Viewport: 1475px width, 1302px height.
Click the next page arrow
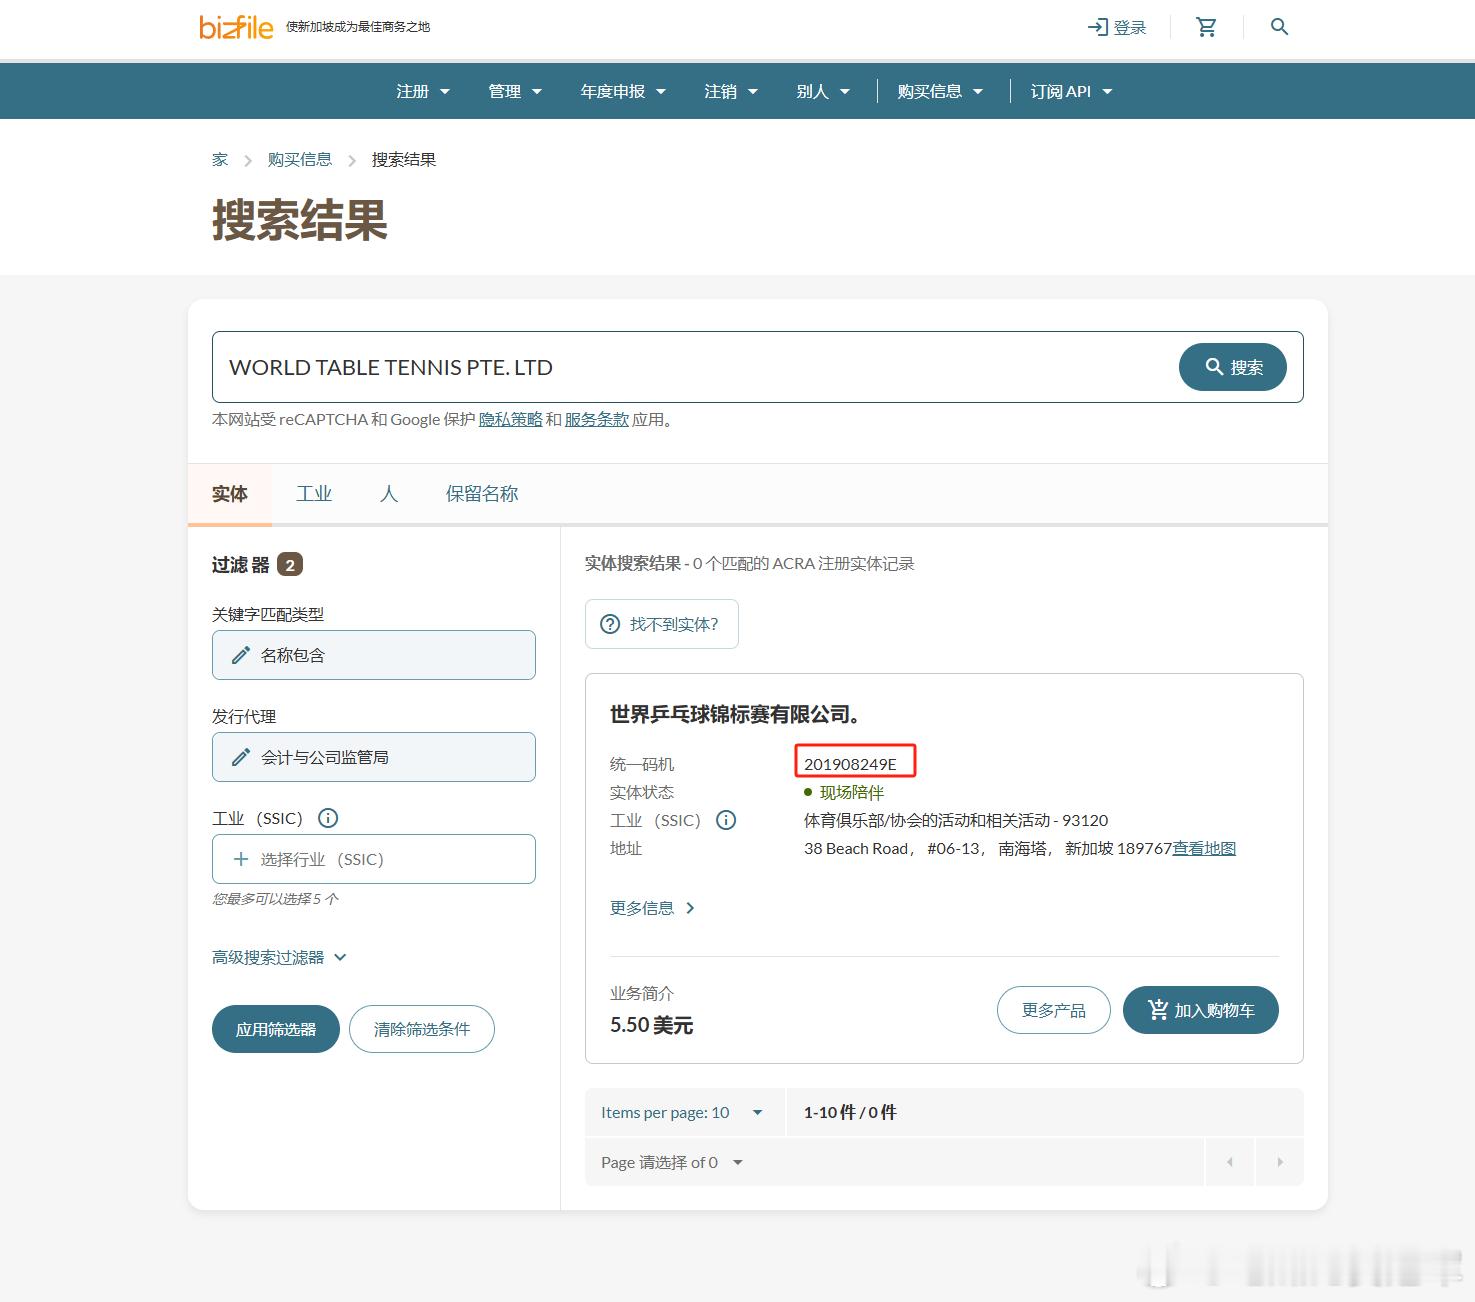[1279, 1162]
